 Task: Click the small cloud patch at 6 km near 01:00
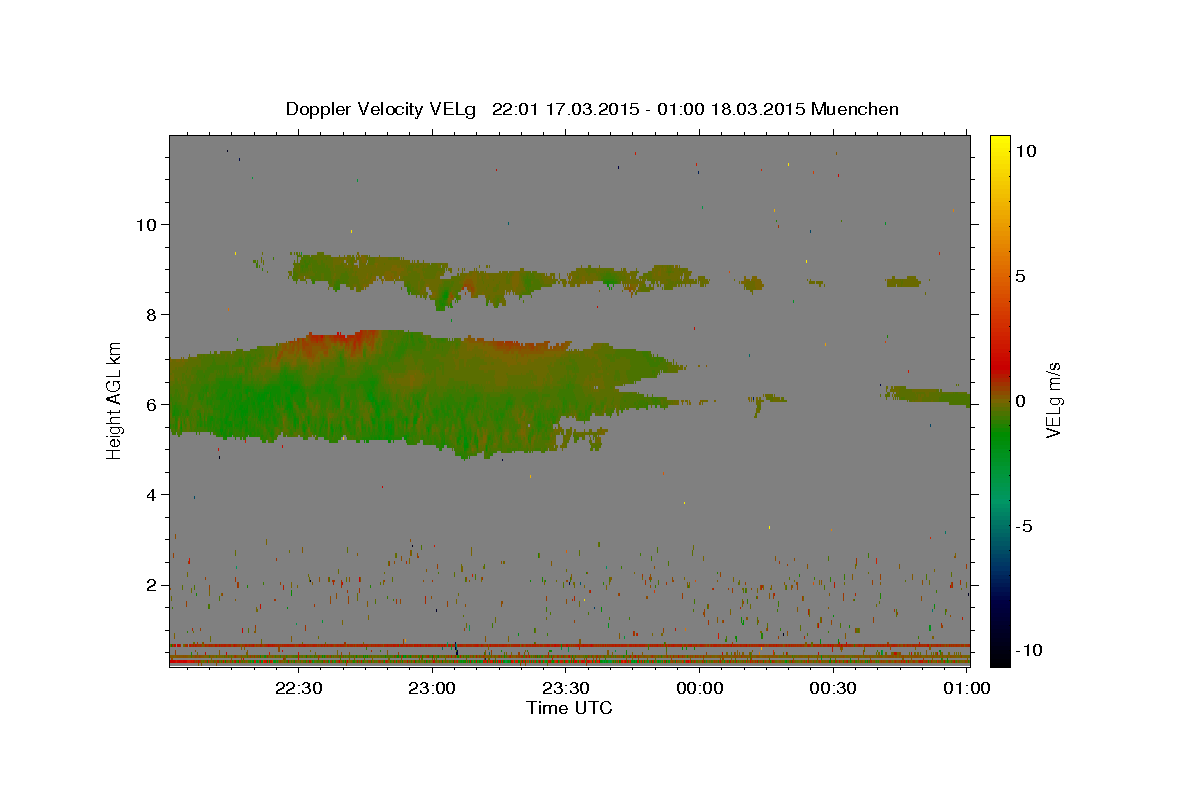tap(928, 396)
